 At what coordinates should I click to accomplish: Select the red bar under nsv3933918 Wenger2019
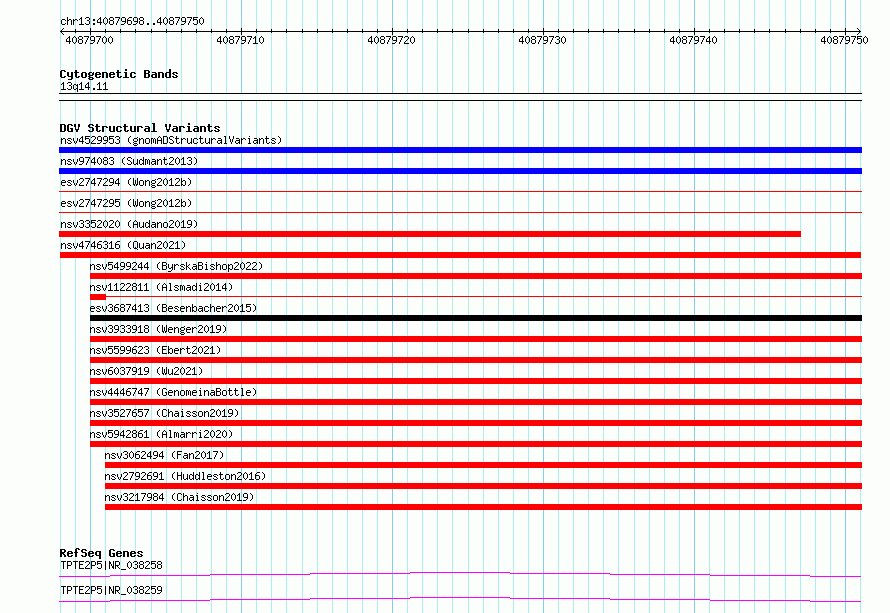click(x=476, y=339)
